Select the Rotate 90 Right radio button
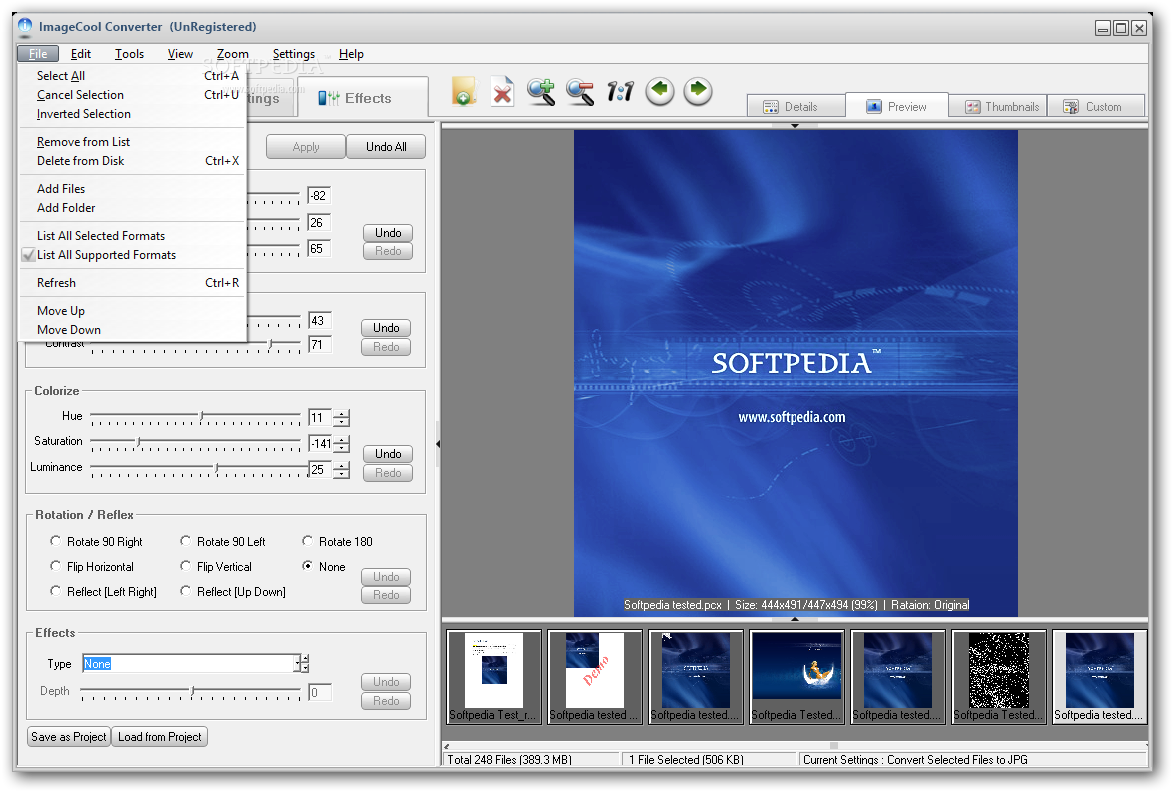Viewport: 1173px width, 792px height. (56, 541)
